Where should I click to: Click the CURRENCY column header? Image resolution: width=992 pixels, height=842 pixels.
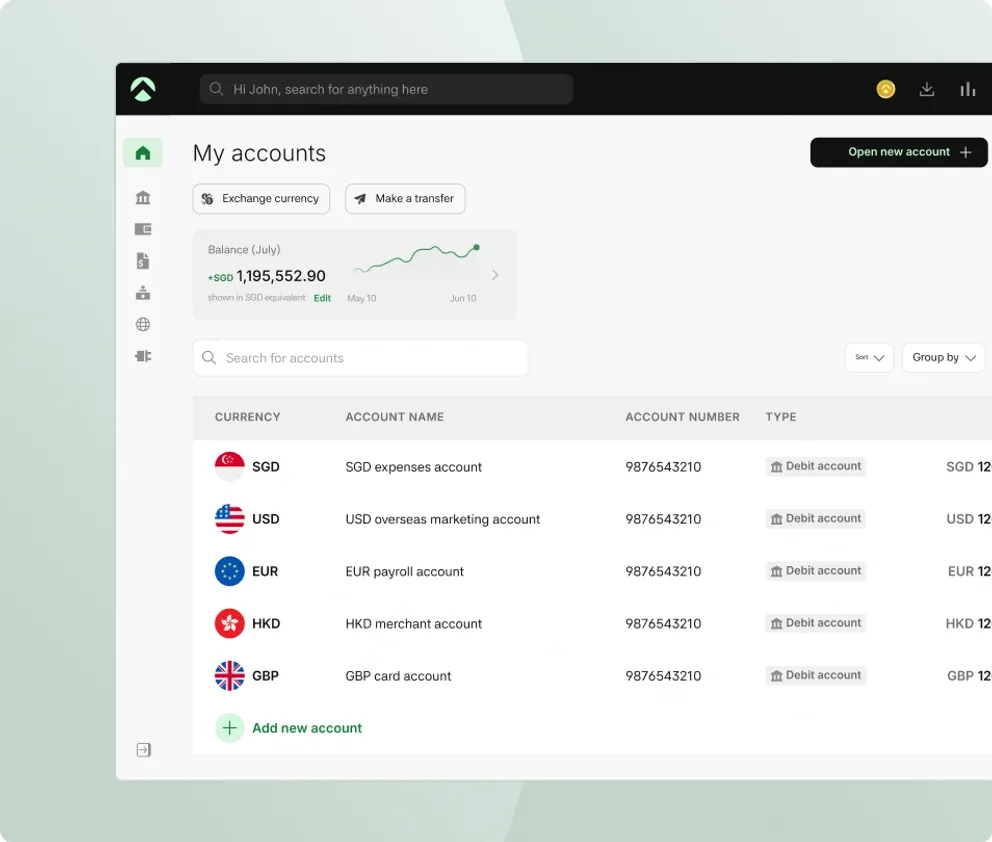click(247, 417)
